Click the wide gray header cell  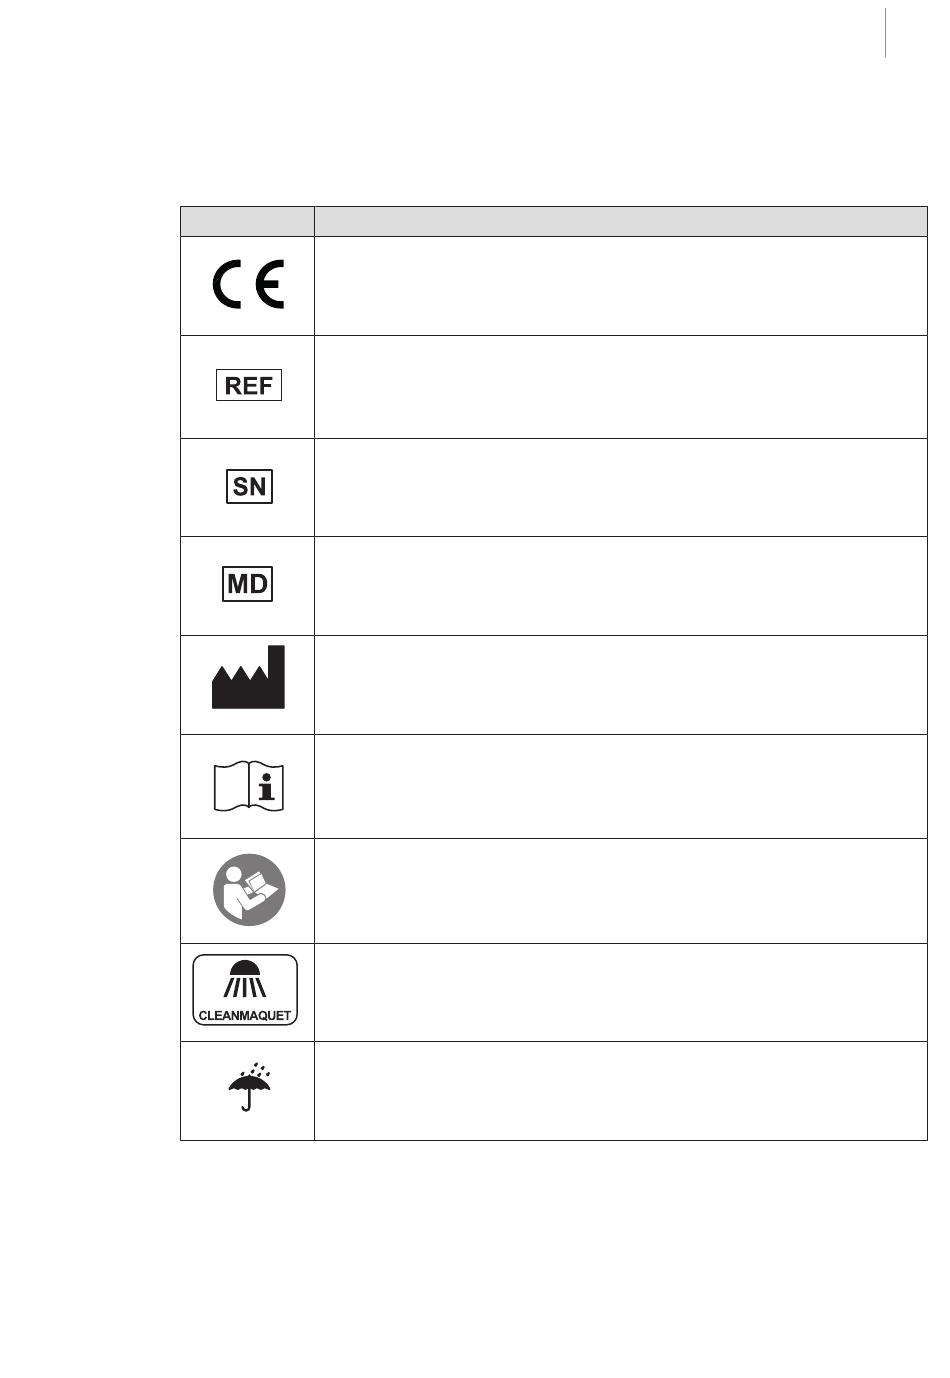click(x=620, y=221)
